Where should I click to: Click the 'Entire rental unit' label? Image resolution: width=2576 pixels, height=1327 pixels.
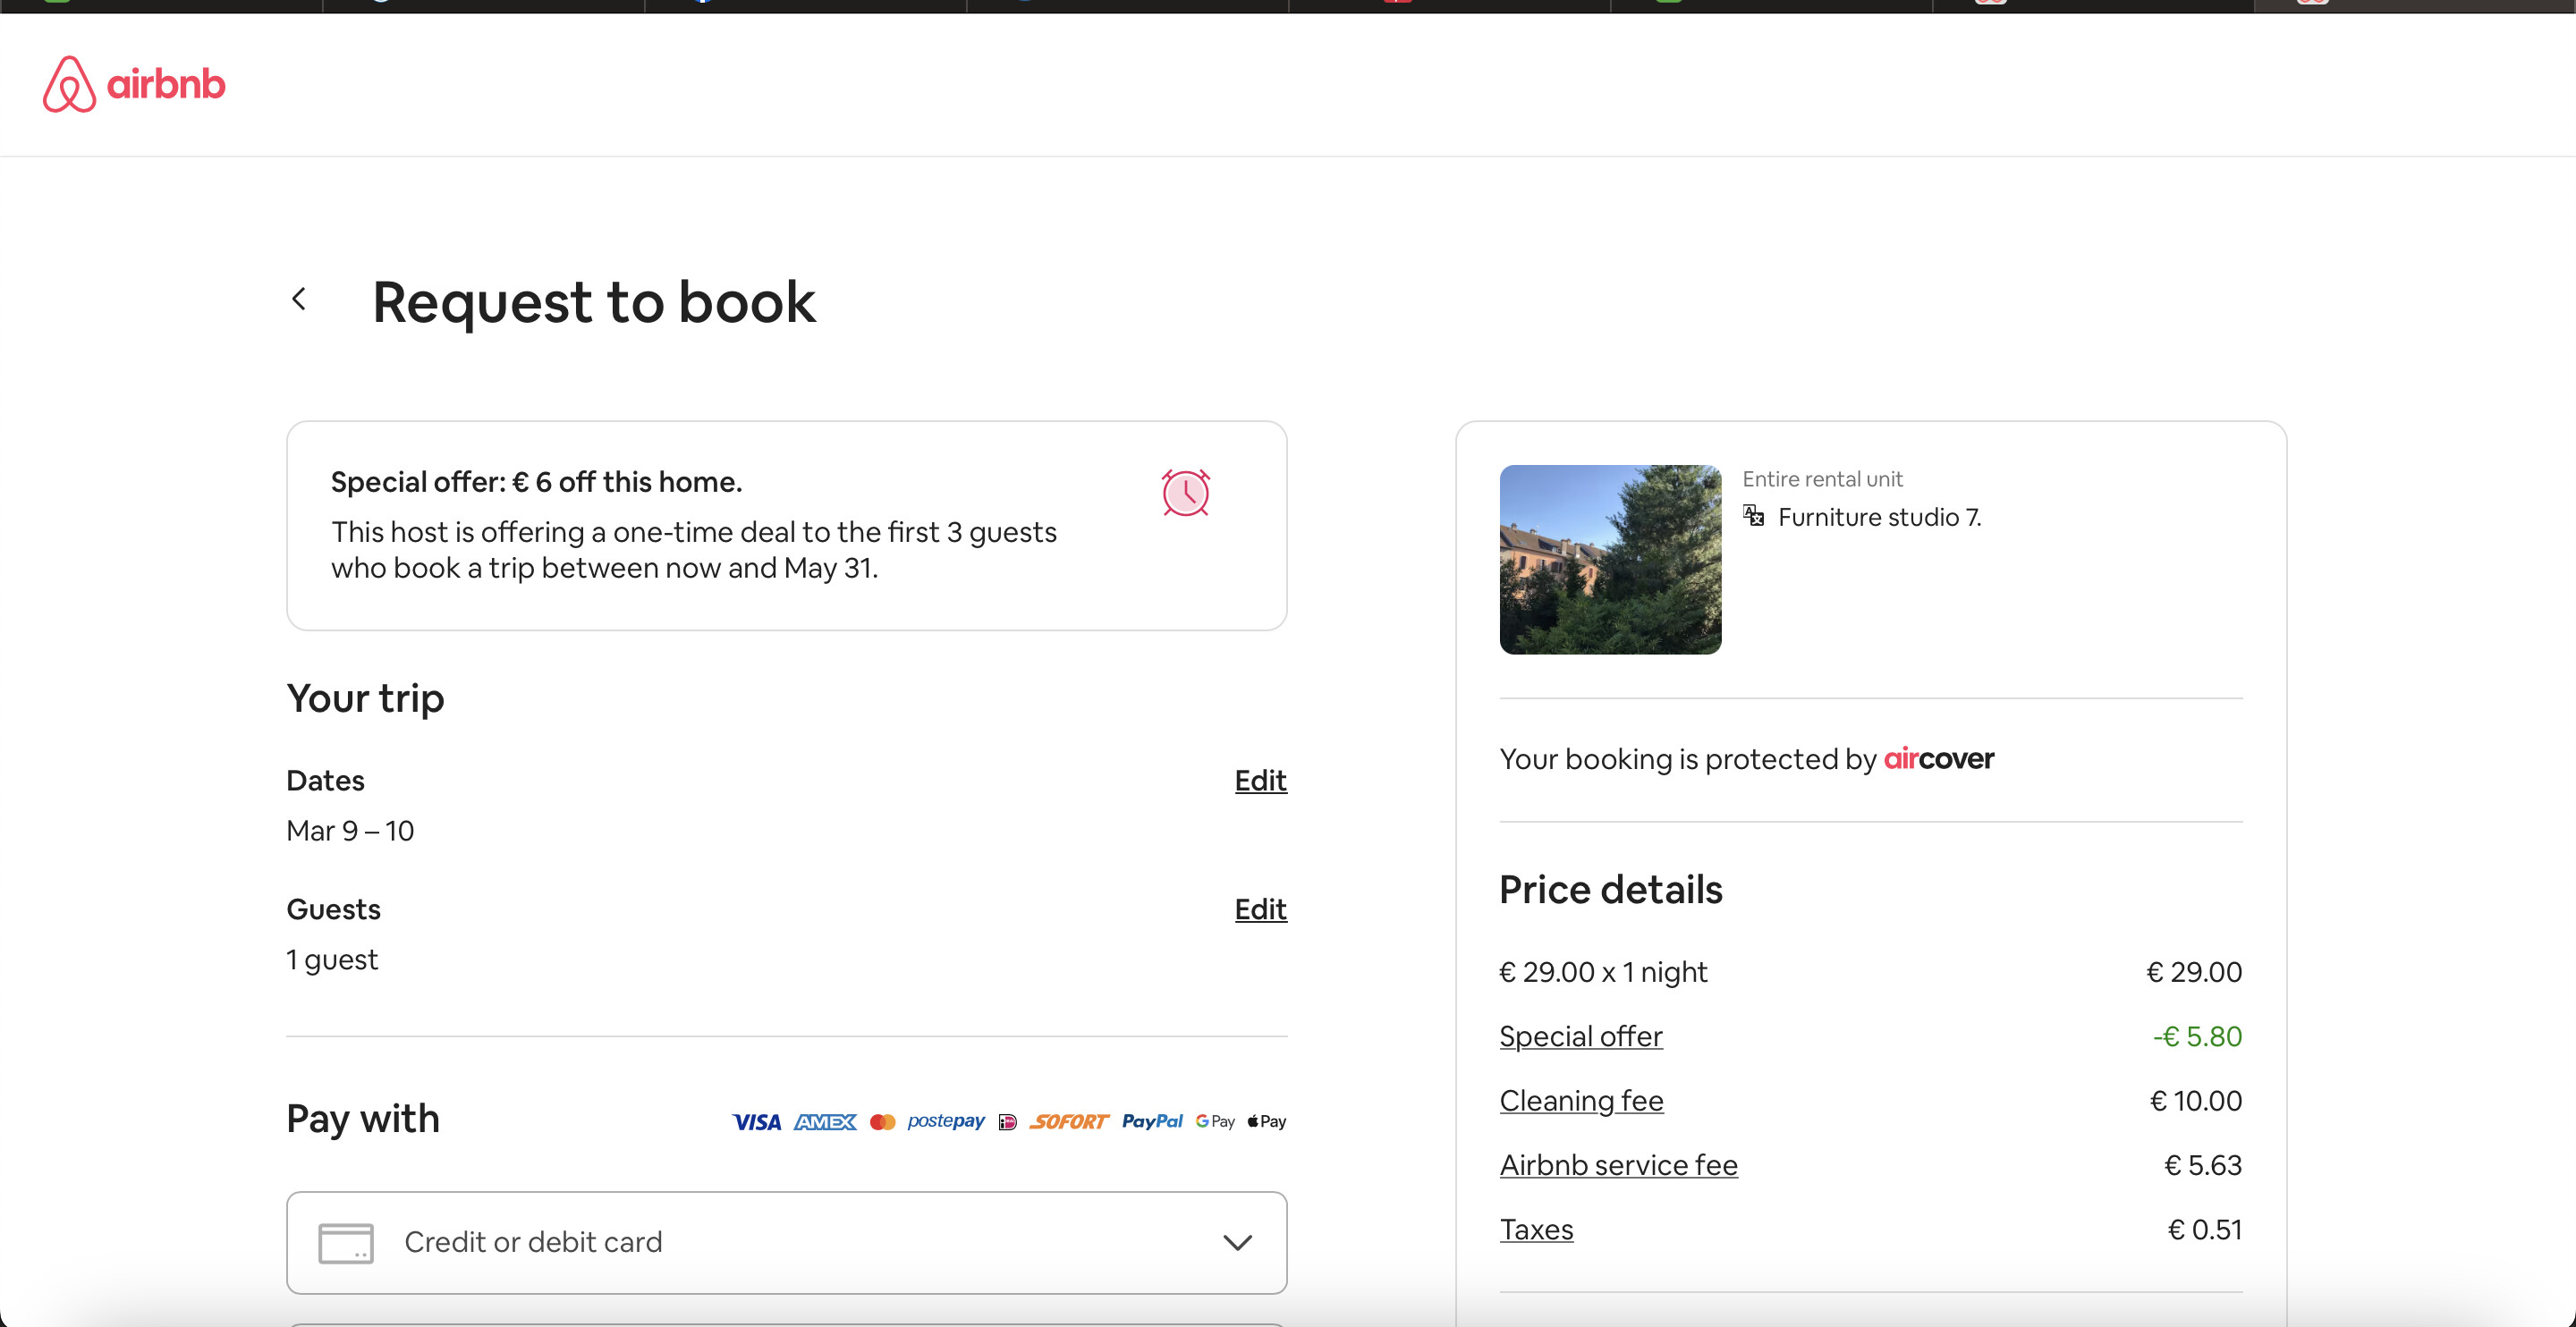pos(1822,479)
